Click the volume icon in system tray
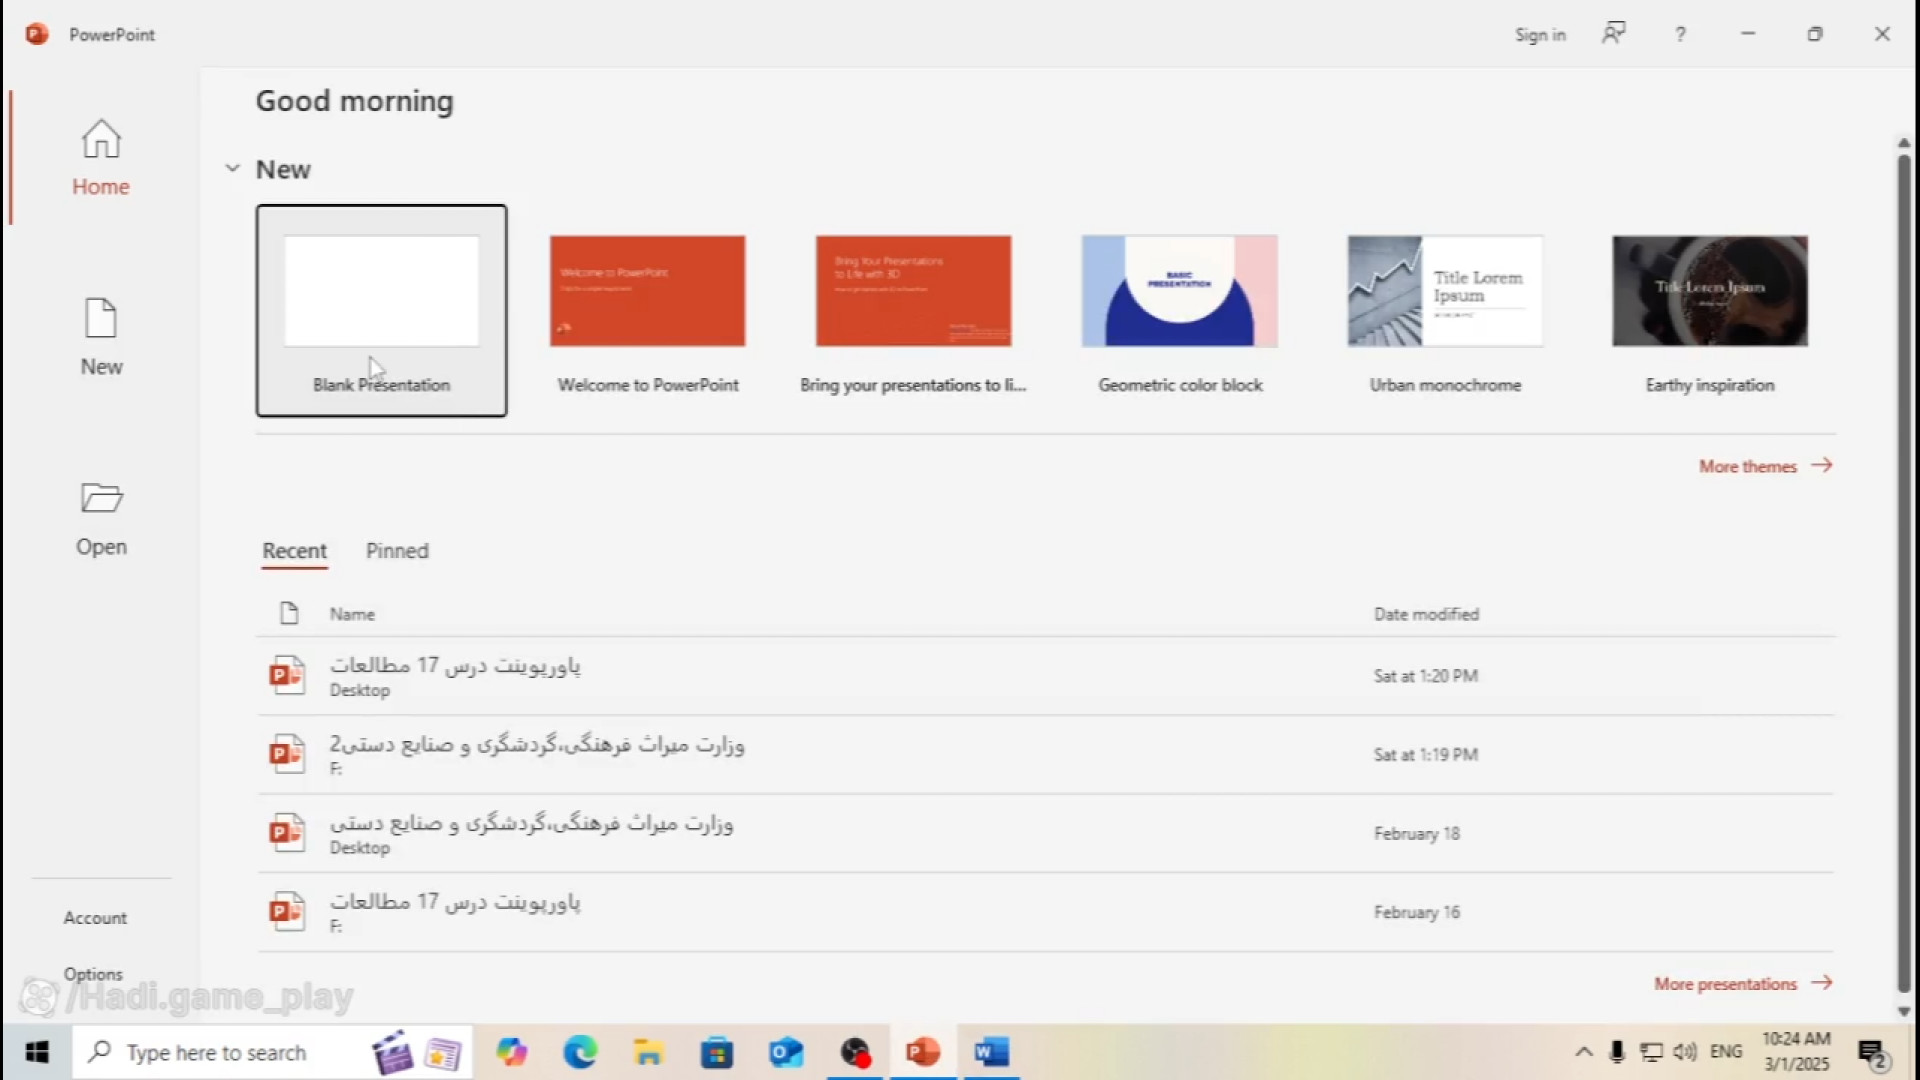Image resolution: width=1920 pixels, height=1080 pixels. pos(1685,1052)
